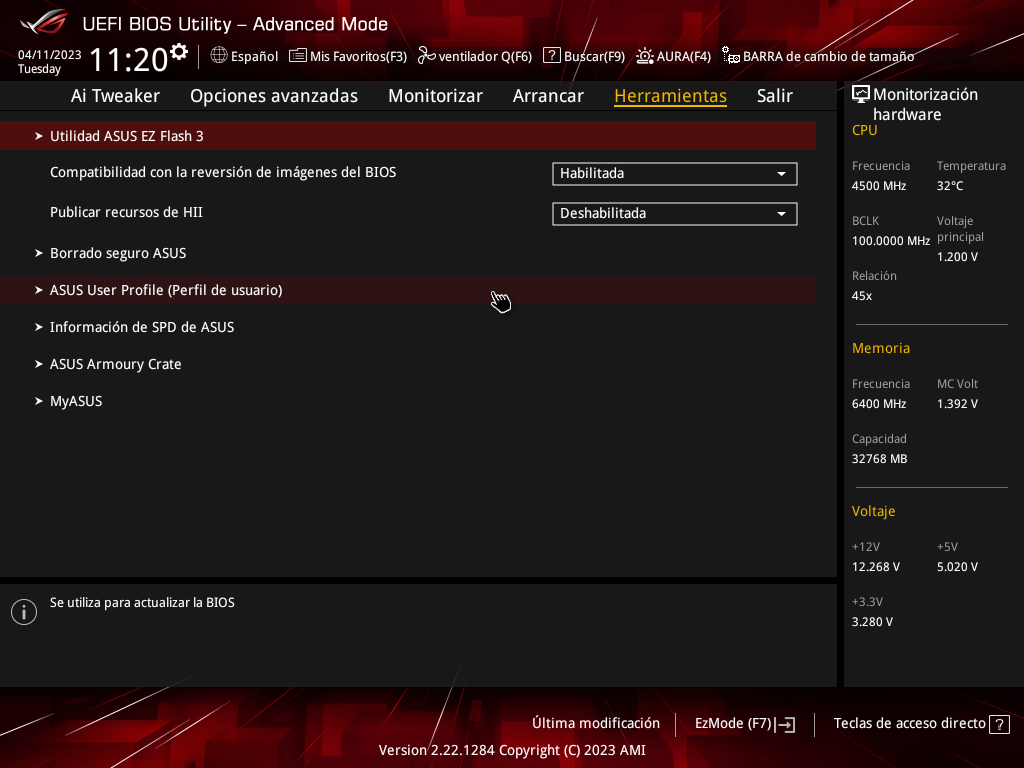Click the hardware monitor screen icon

tap(861, 95)
